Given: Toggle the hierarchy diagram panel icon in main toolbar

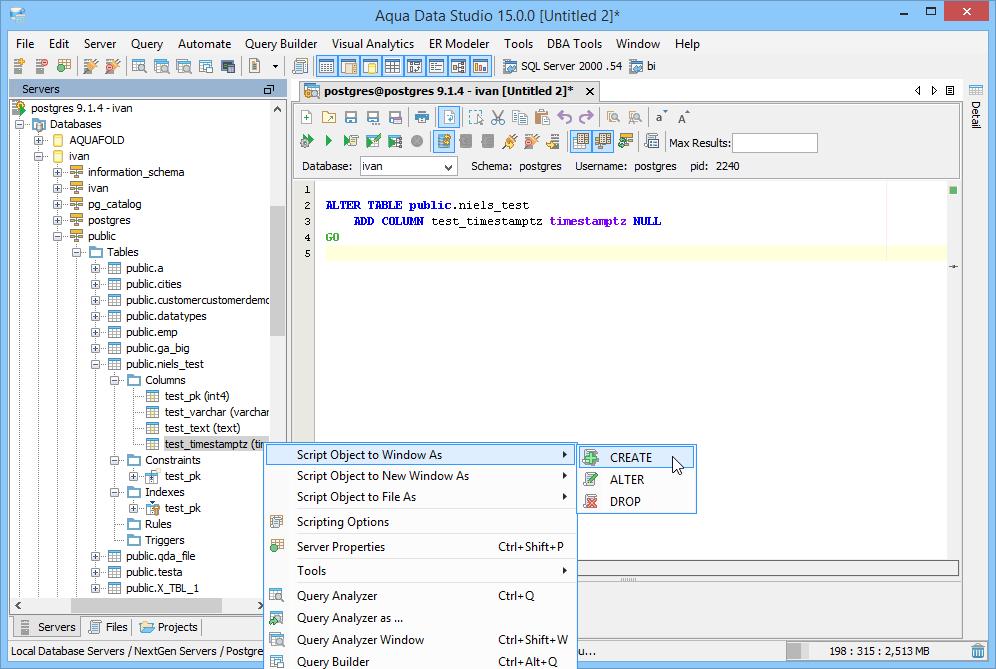Looking at the screenshot, I should click(459, 65).
